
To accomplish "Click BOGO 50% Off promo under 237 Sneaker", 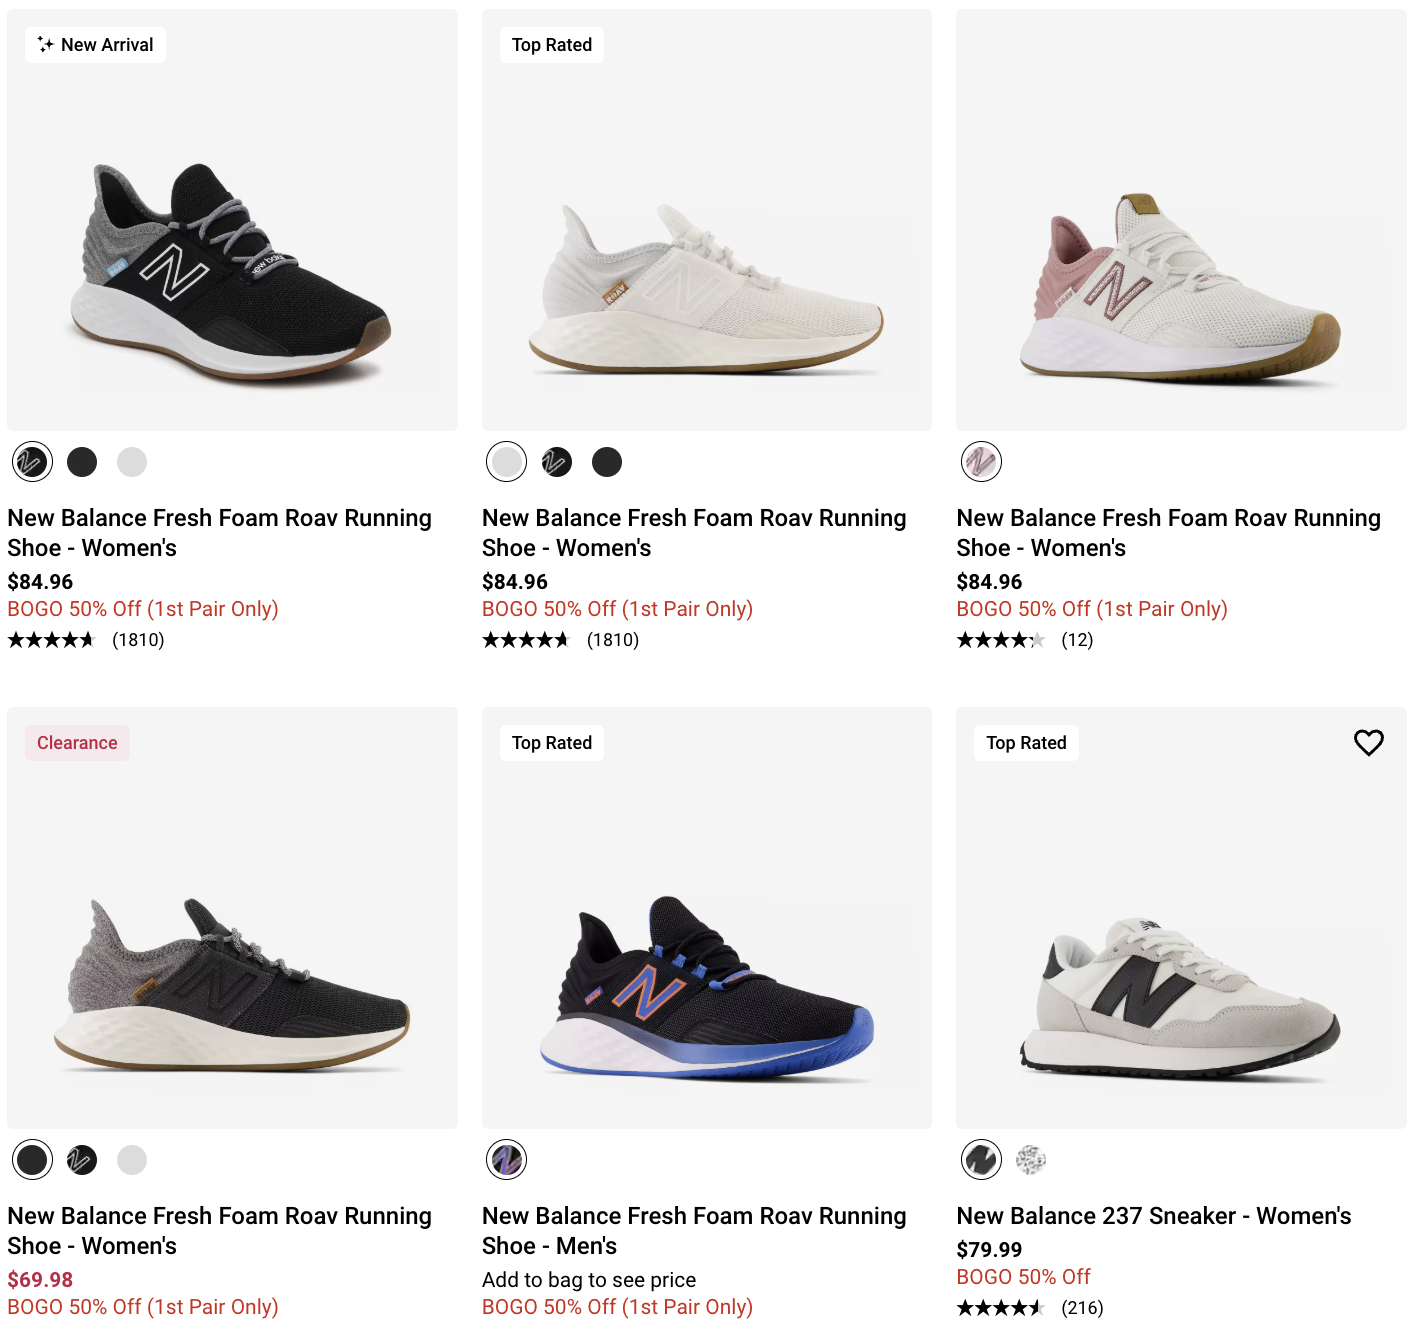I will pos(1023,1277).
